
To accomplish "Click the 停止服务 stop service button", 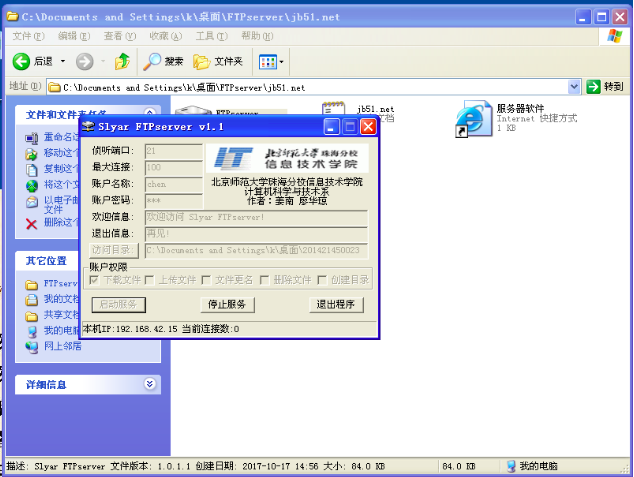I will pos(227,304).
